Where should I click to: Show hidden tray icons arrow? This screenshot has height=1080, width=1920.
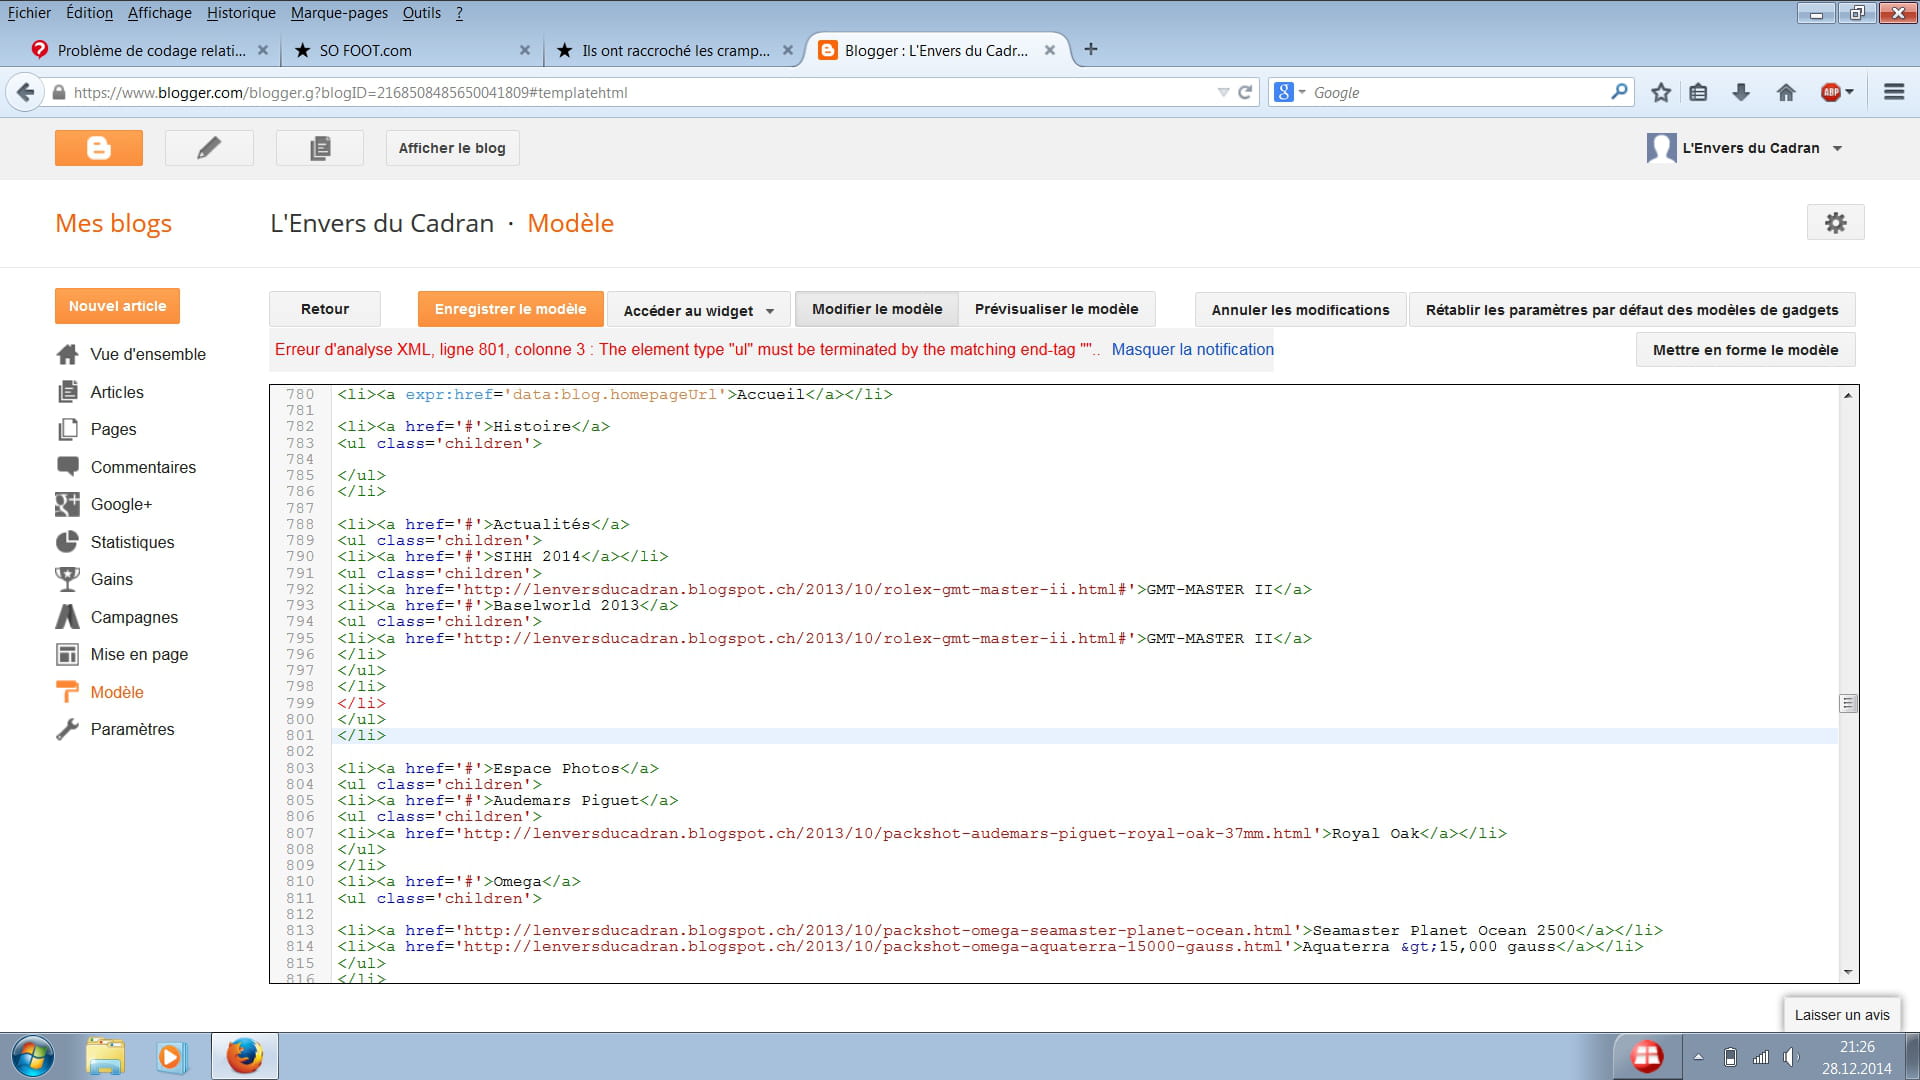1698,1057
